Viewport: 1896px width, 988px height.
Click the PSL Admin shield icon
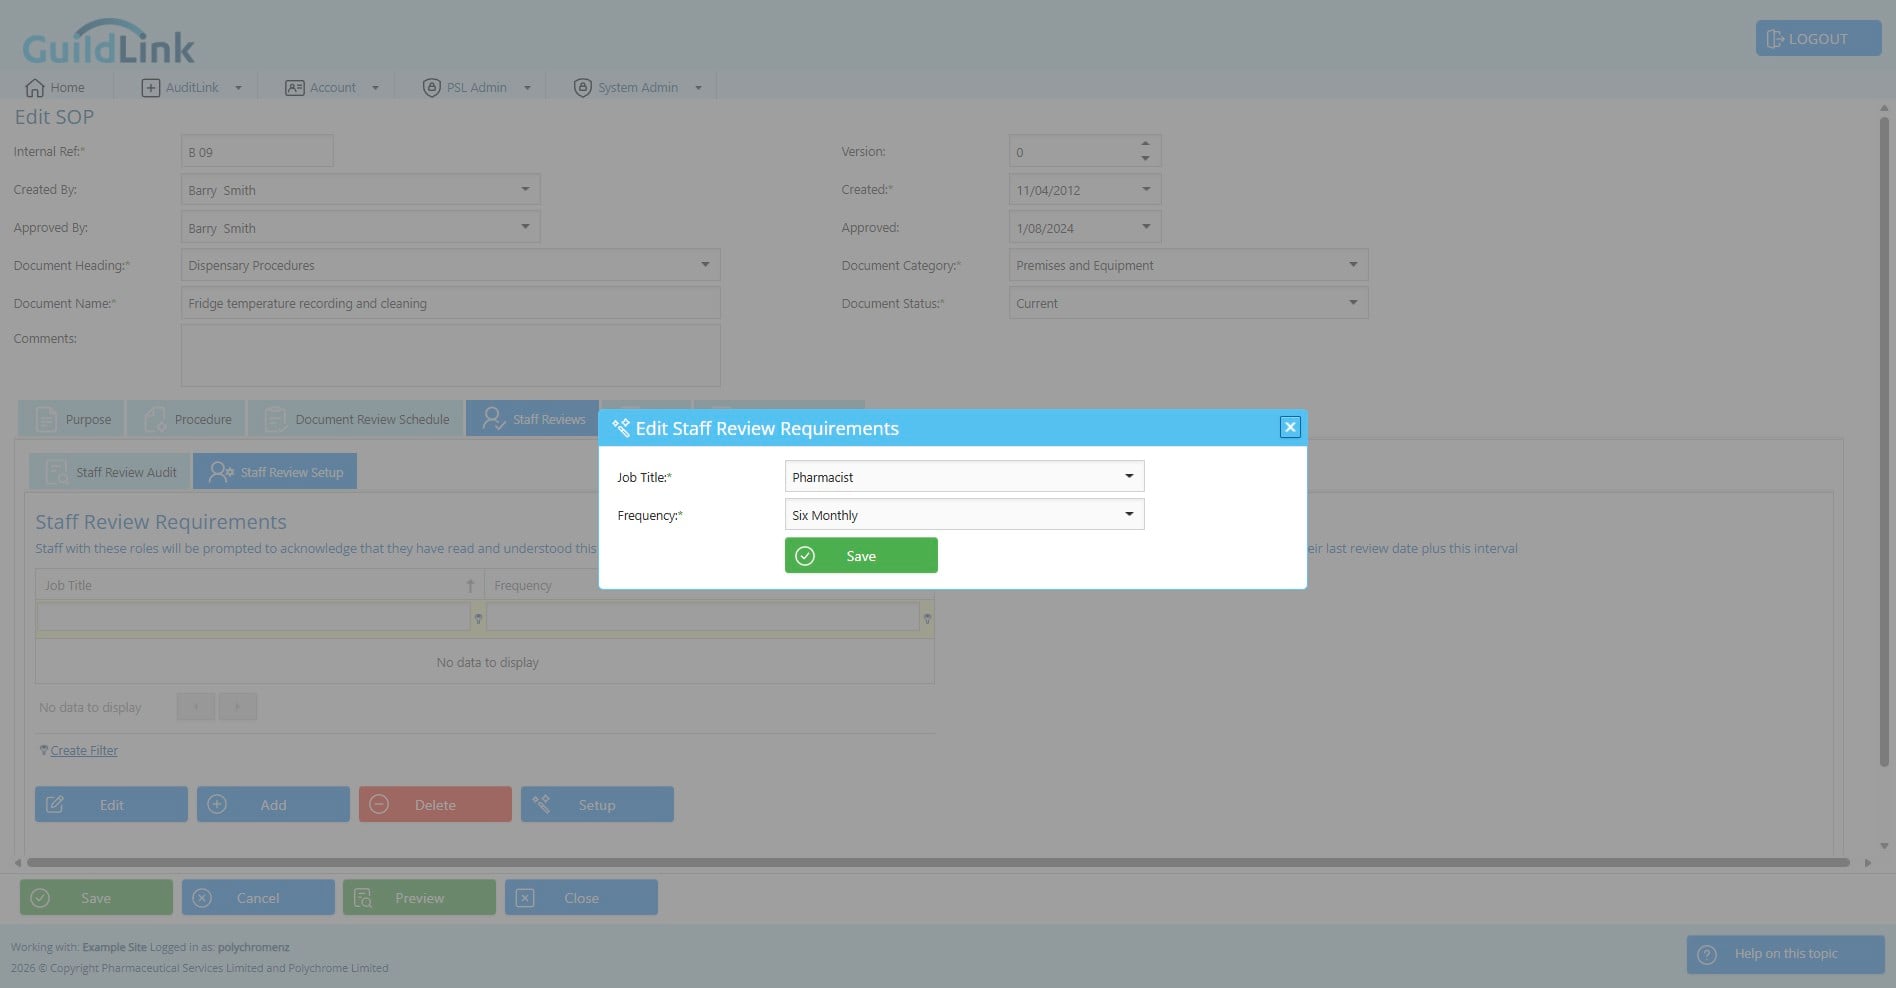pyautogui.click(x=431, y=88)
